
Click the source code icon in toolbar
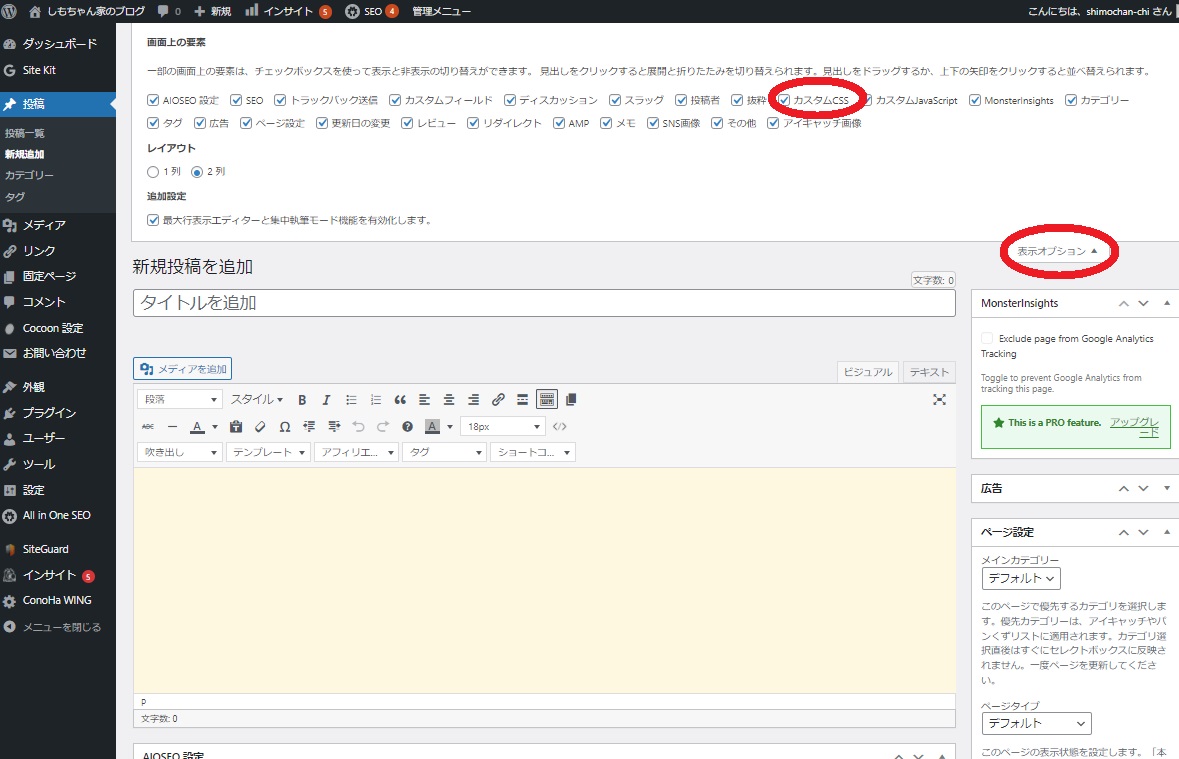coord(559,427)
